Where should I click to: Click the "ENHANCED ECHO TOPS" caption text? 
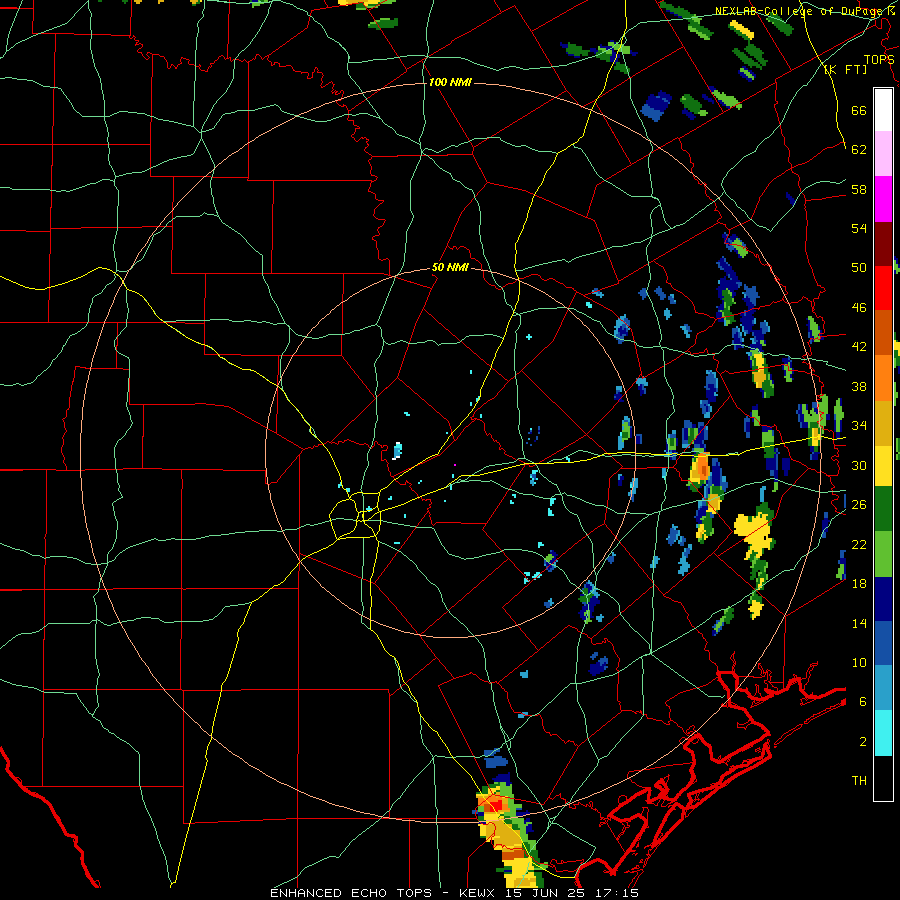351,893
